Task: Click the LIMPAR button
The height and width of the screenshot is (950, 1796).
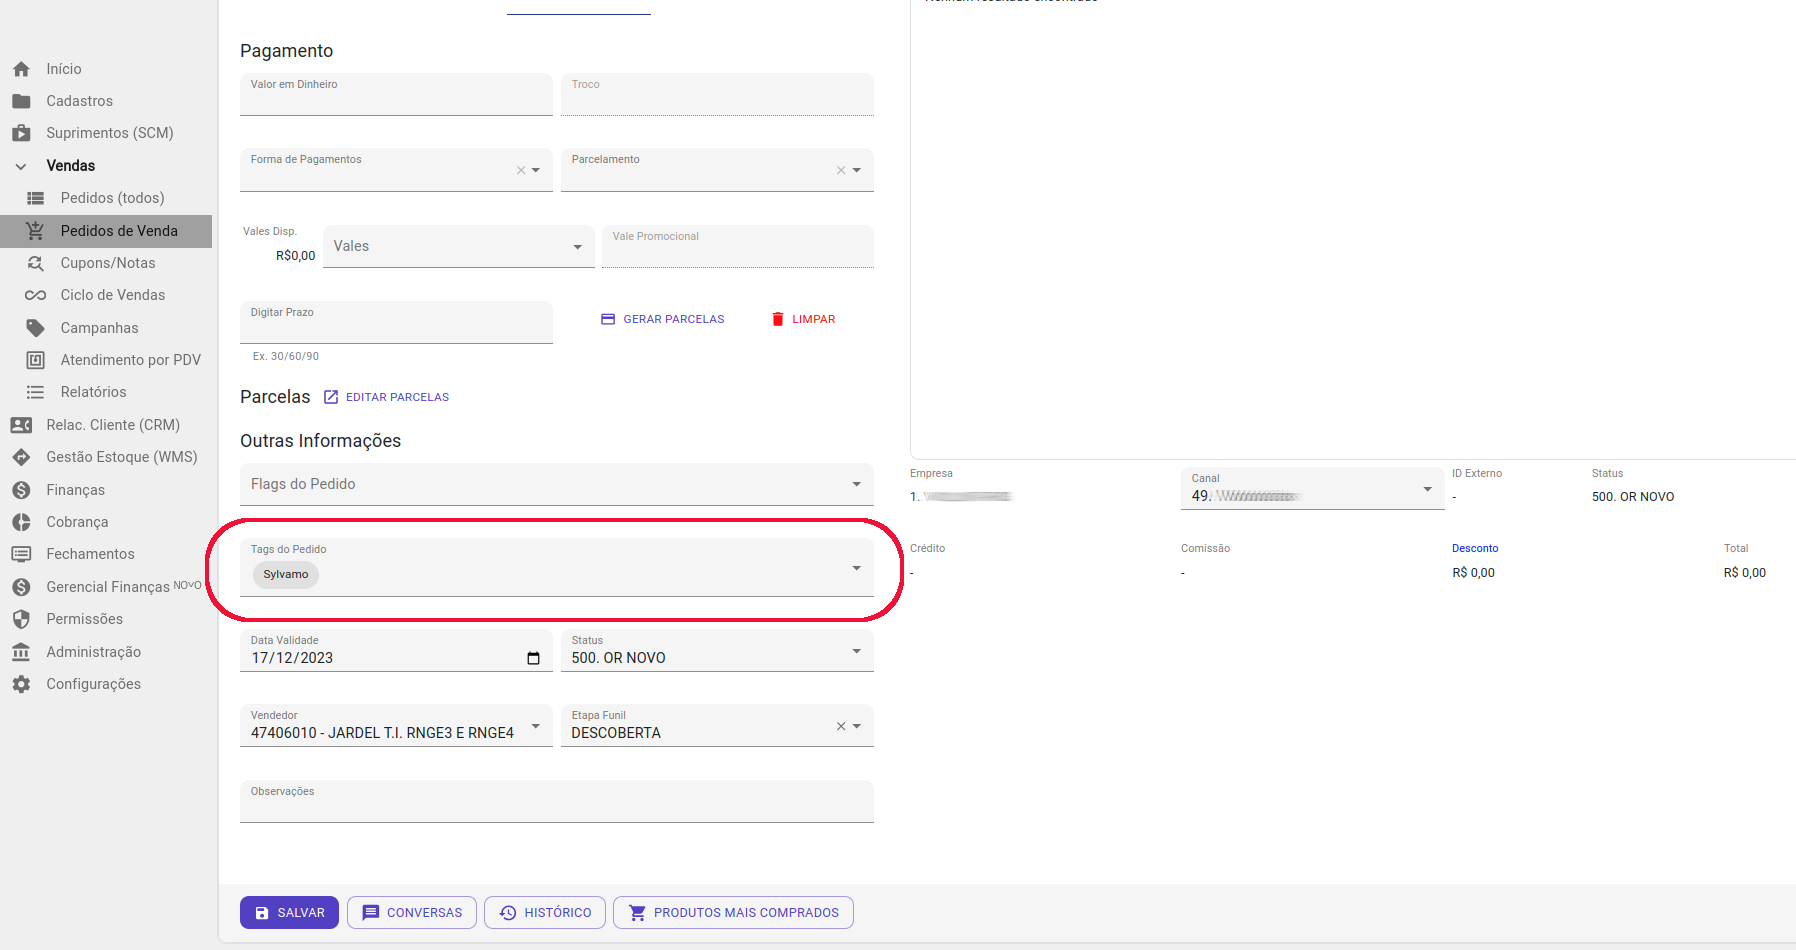Action: 803,319
